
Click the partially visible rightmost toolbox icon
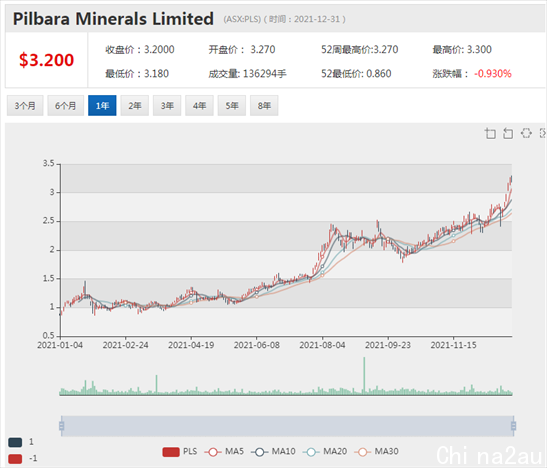point(543,133)
